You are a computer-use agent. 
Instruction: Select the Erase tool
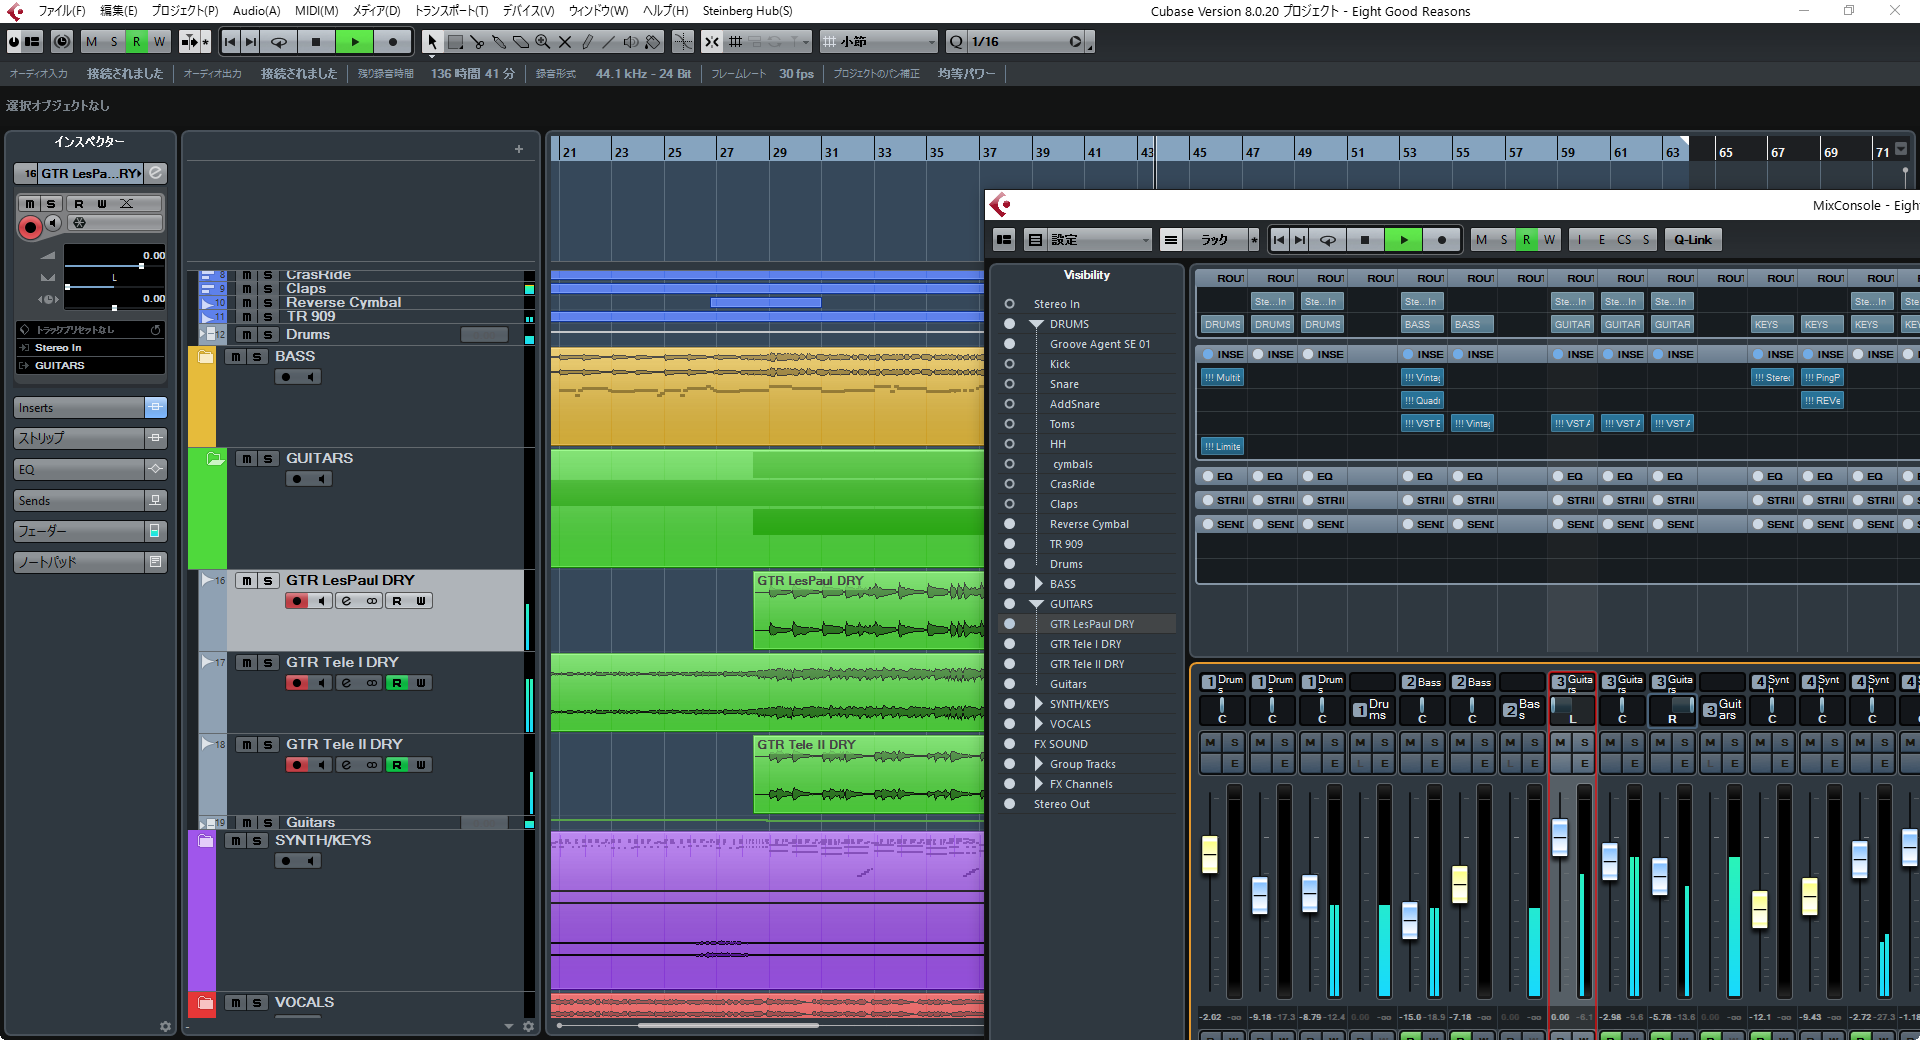[521, 42]
